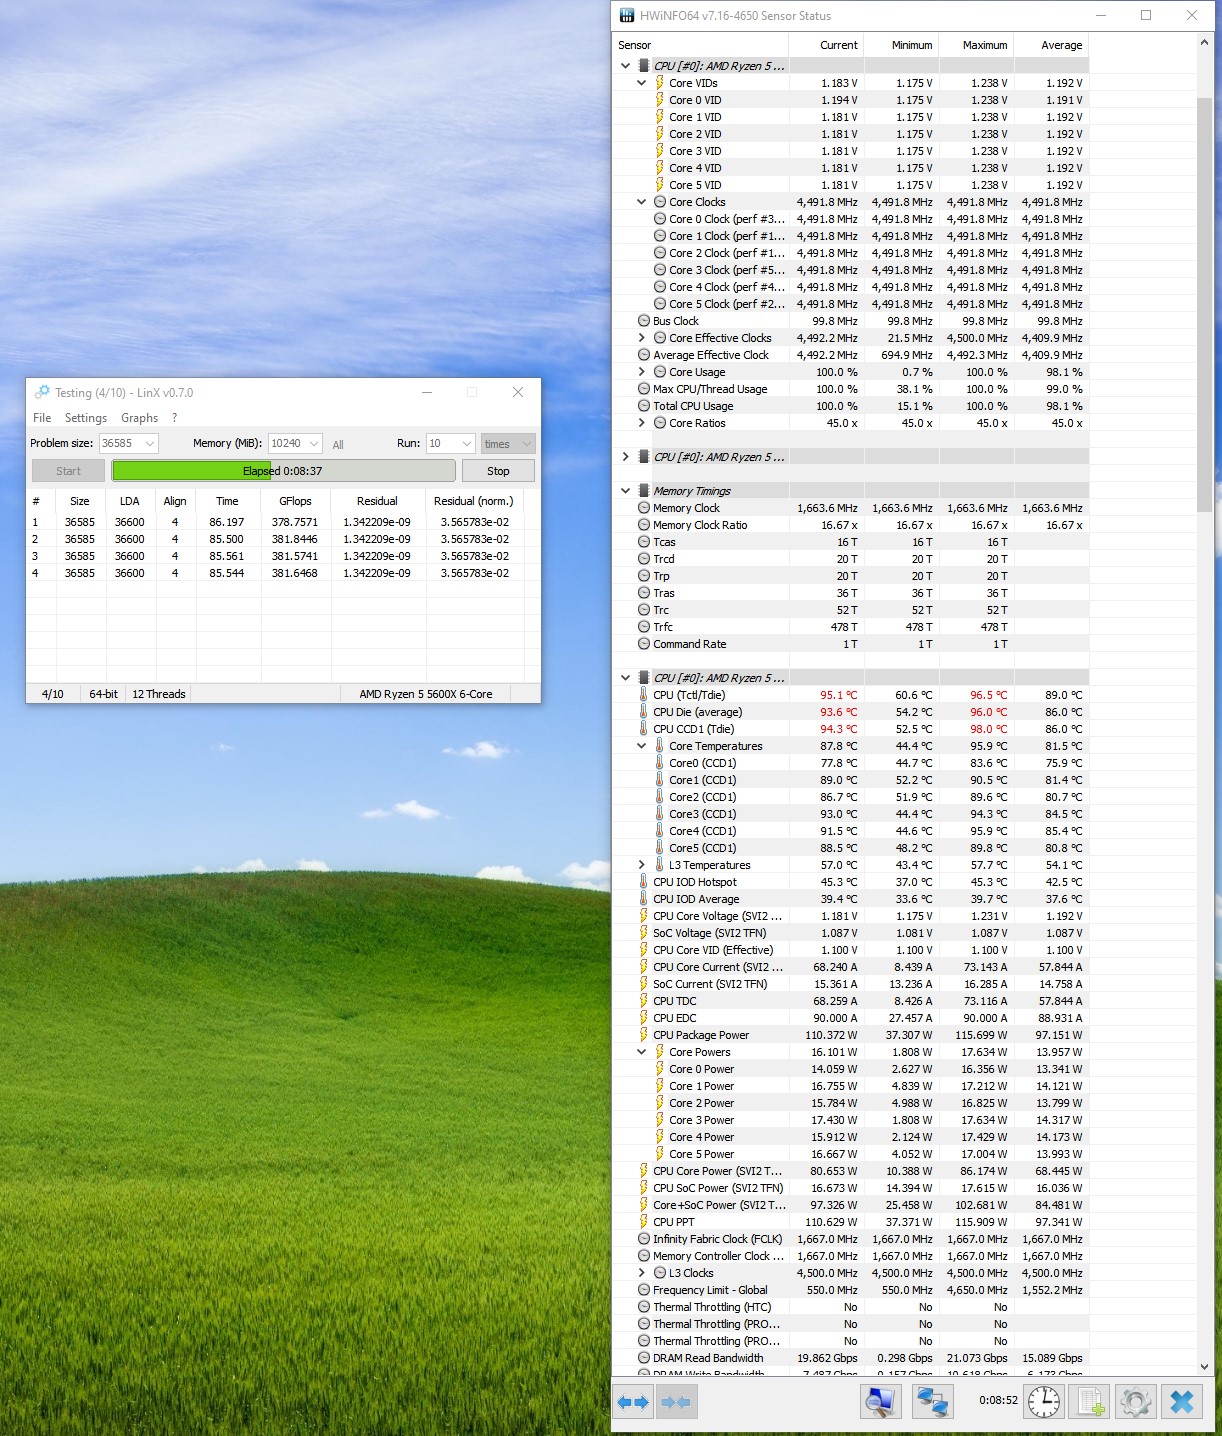Click the scrollbar down arrow in HWiNFO
The width and height of the screenshot is (1222, 1436).
pos(1205,1367)
